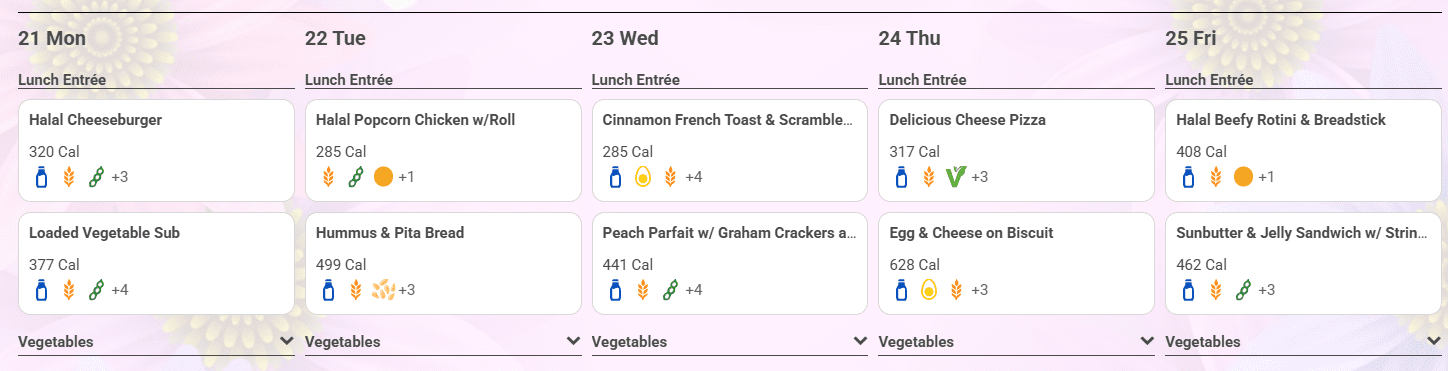Viewport: 1448px width, 371px height.
Task: Click the egg allergen icon on Cinnamon French Toast
Action: [x=643, y=177]
